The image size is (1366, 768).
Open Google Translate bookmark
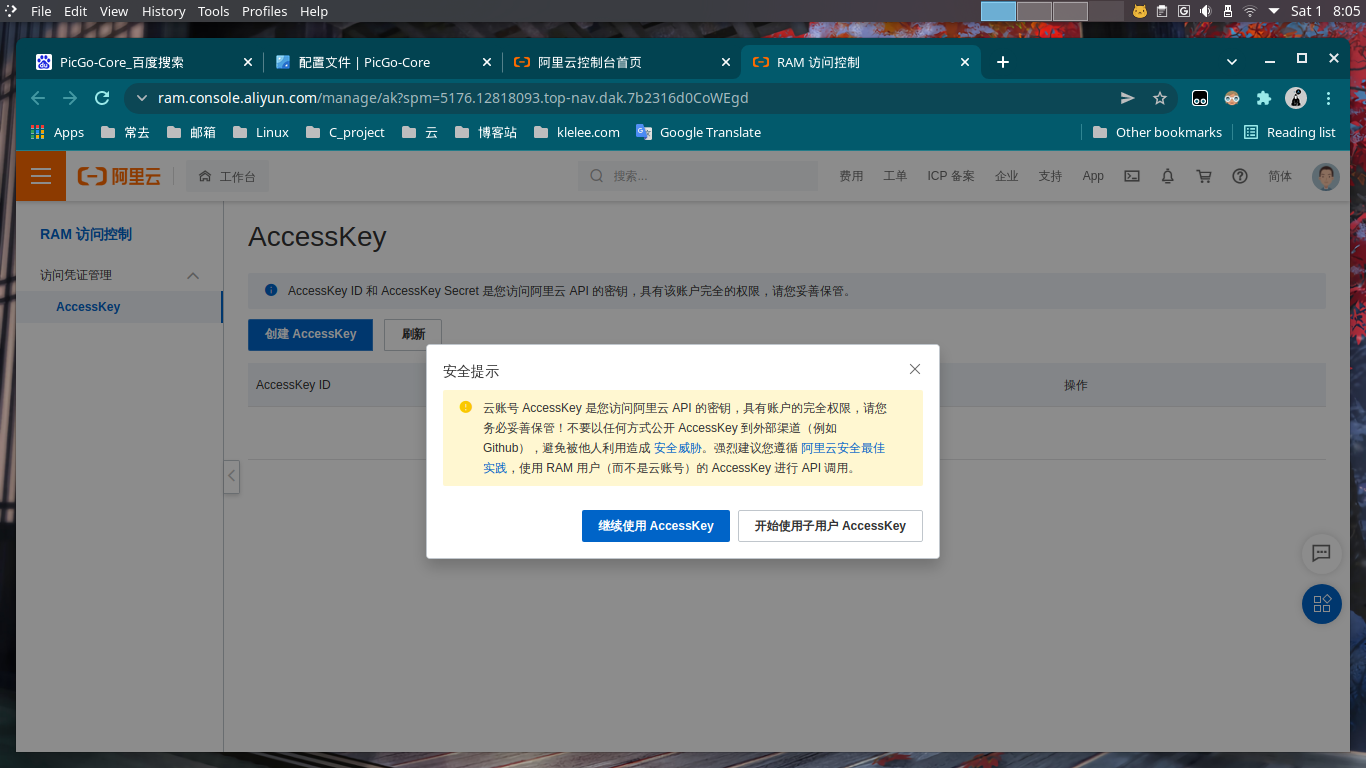[699, 132]
